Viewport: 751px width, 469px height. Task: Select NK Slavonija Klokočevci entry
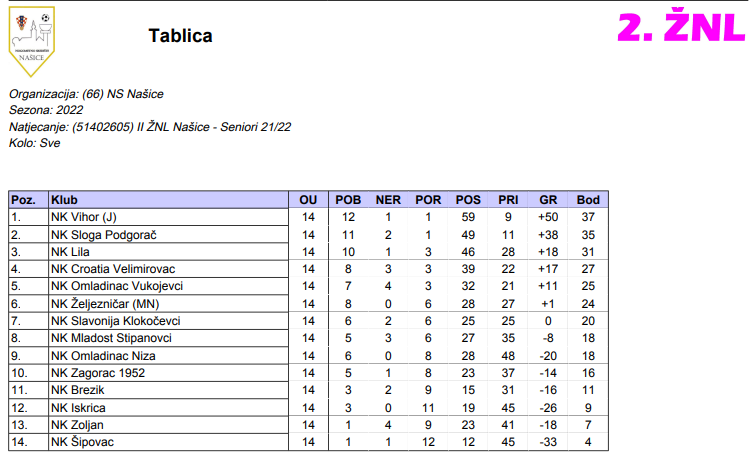[x=115, y=321]
